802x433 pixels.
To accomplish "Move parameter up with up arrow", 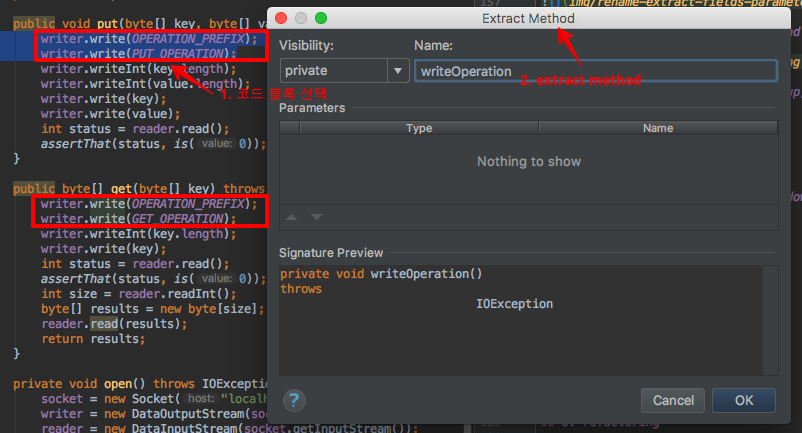I will click(292, 217).
